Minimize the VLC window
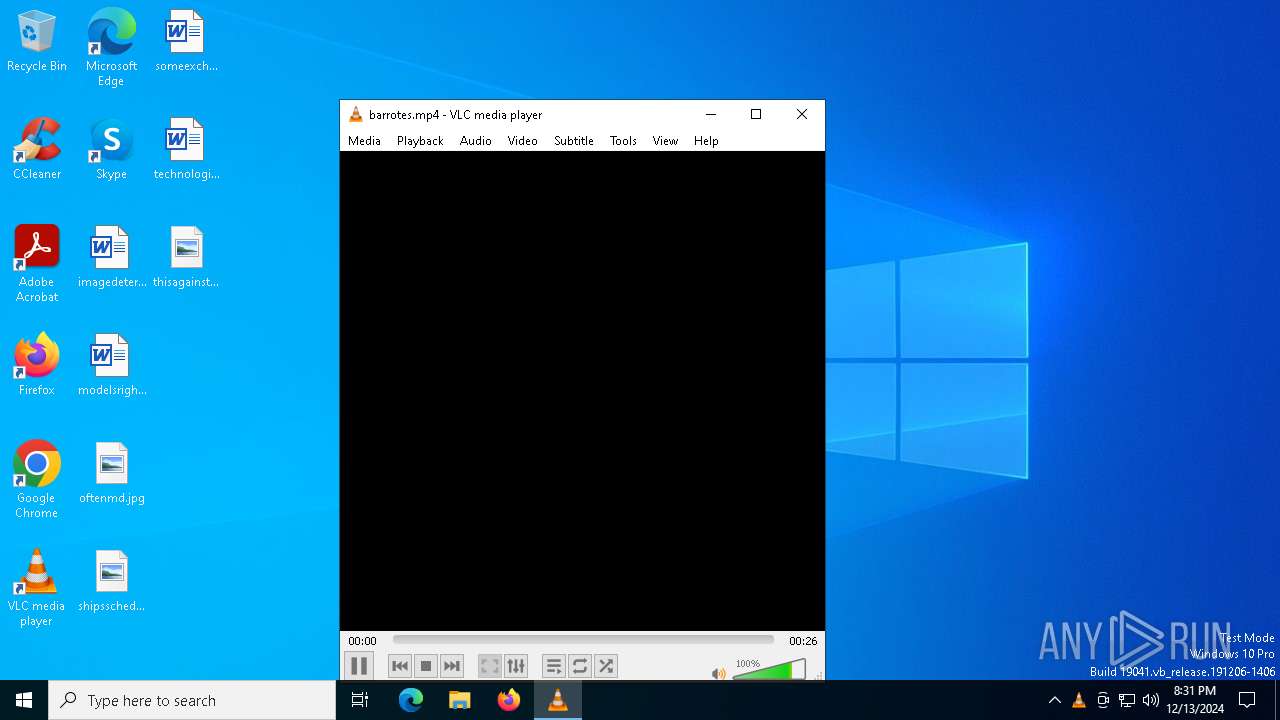Viewport: 1280px width, 720px height. coord(711,114)
